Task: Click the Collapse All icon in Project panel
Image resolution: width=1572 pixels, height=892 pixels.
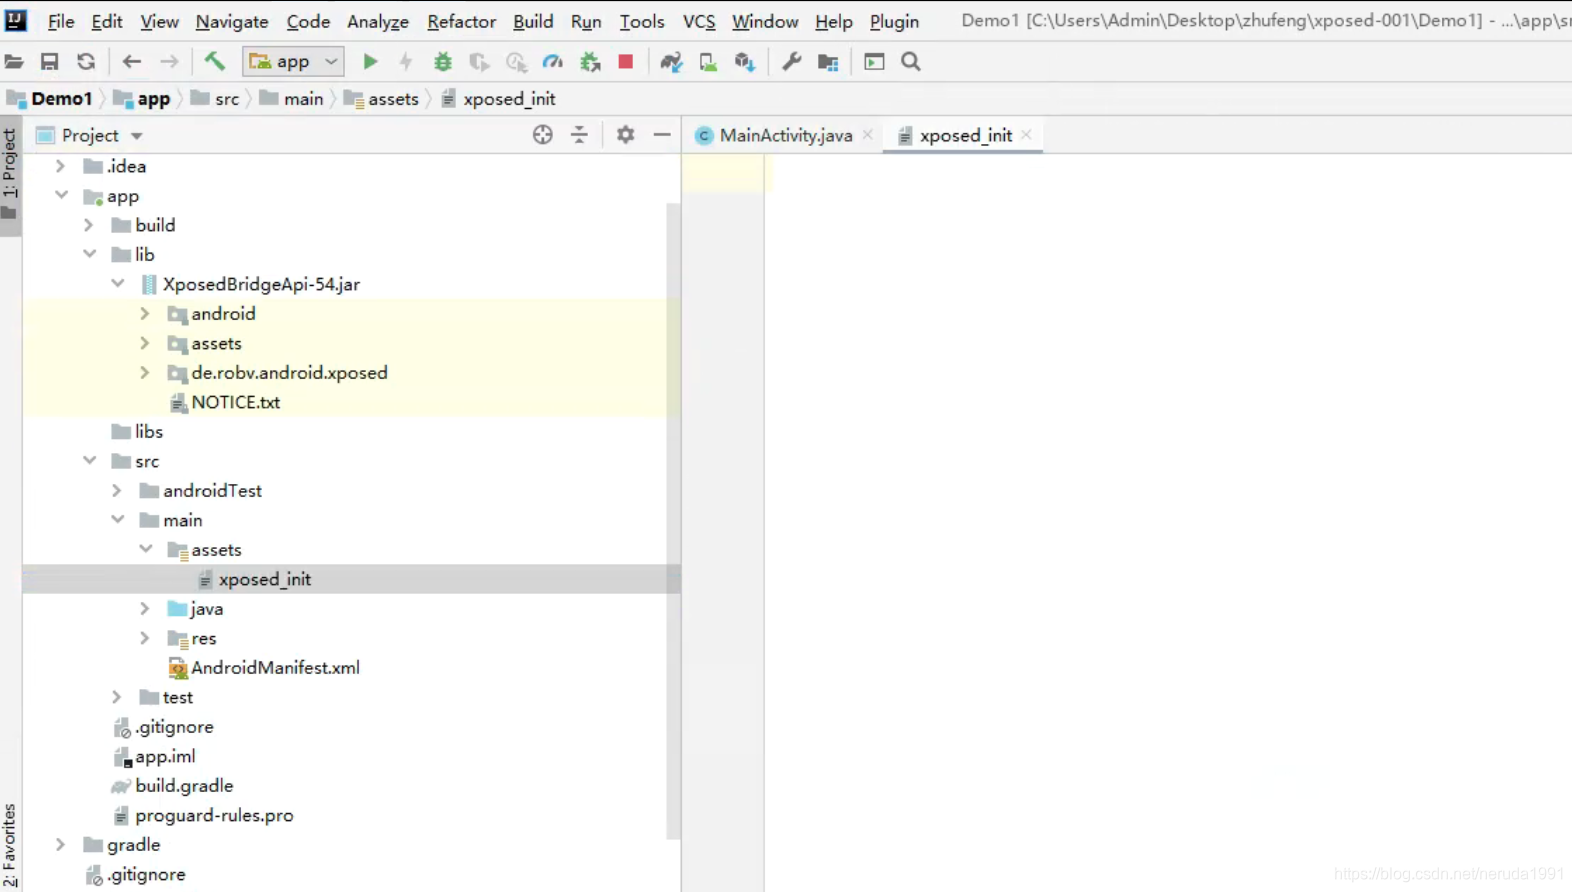Action: pos(580,135)
